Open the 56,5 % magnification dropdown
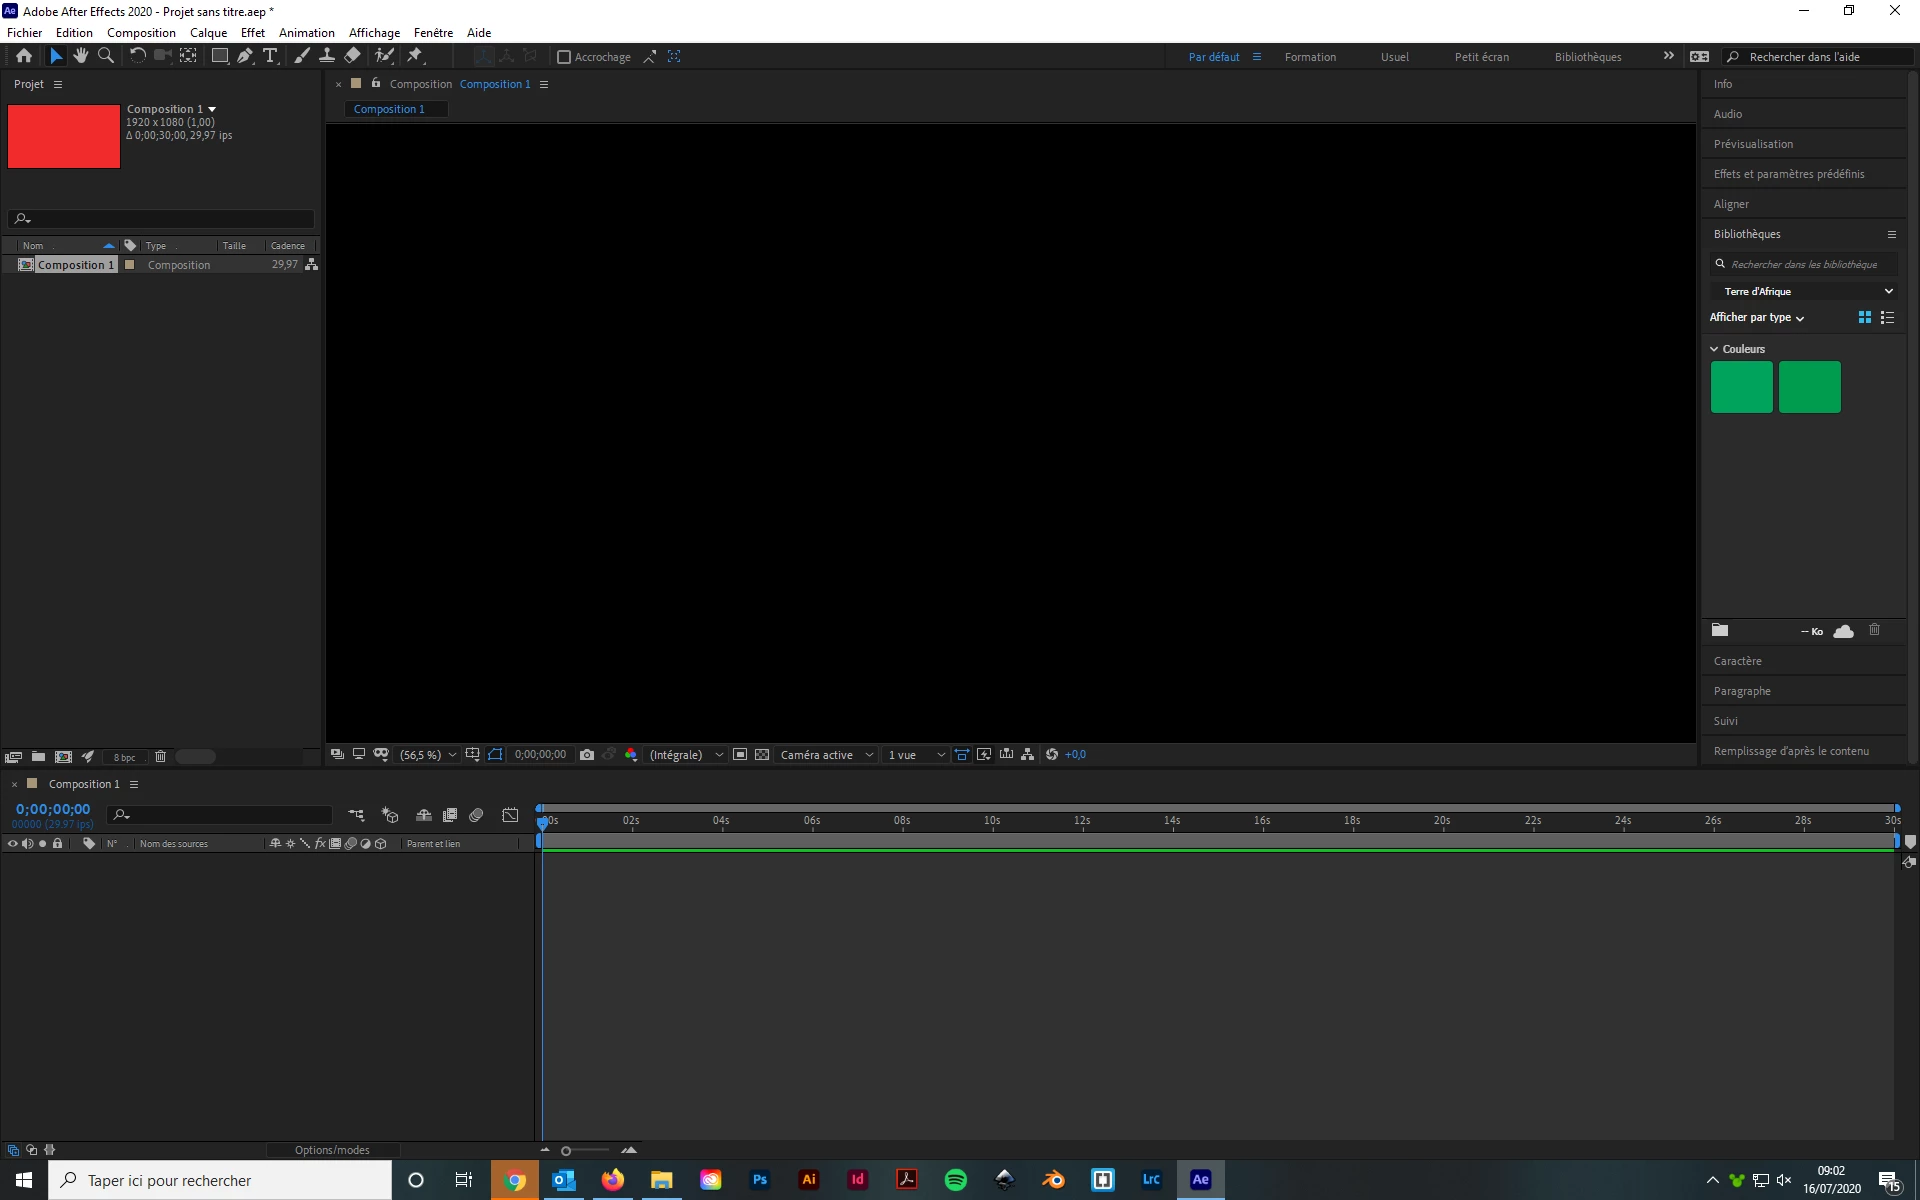1920x1200 pixels. 428,755
